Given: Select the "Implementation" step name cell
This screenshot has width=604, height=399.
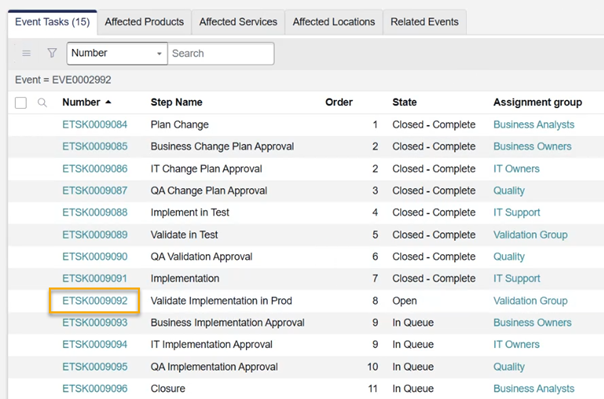Looking at the screenshot, I should (x=185, y=278).
